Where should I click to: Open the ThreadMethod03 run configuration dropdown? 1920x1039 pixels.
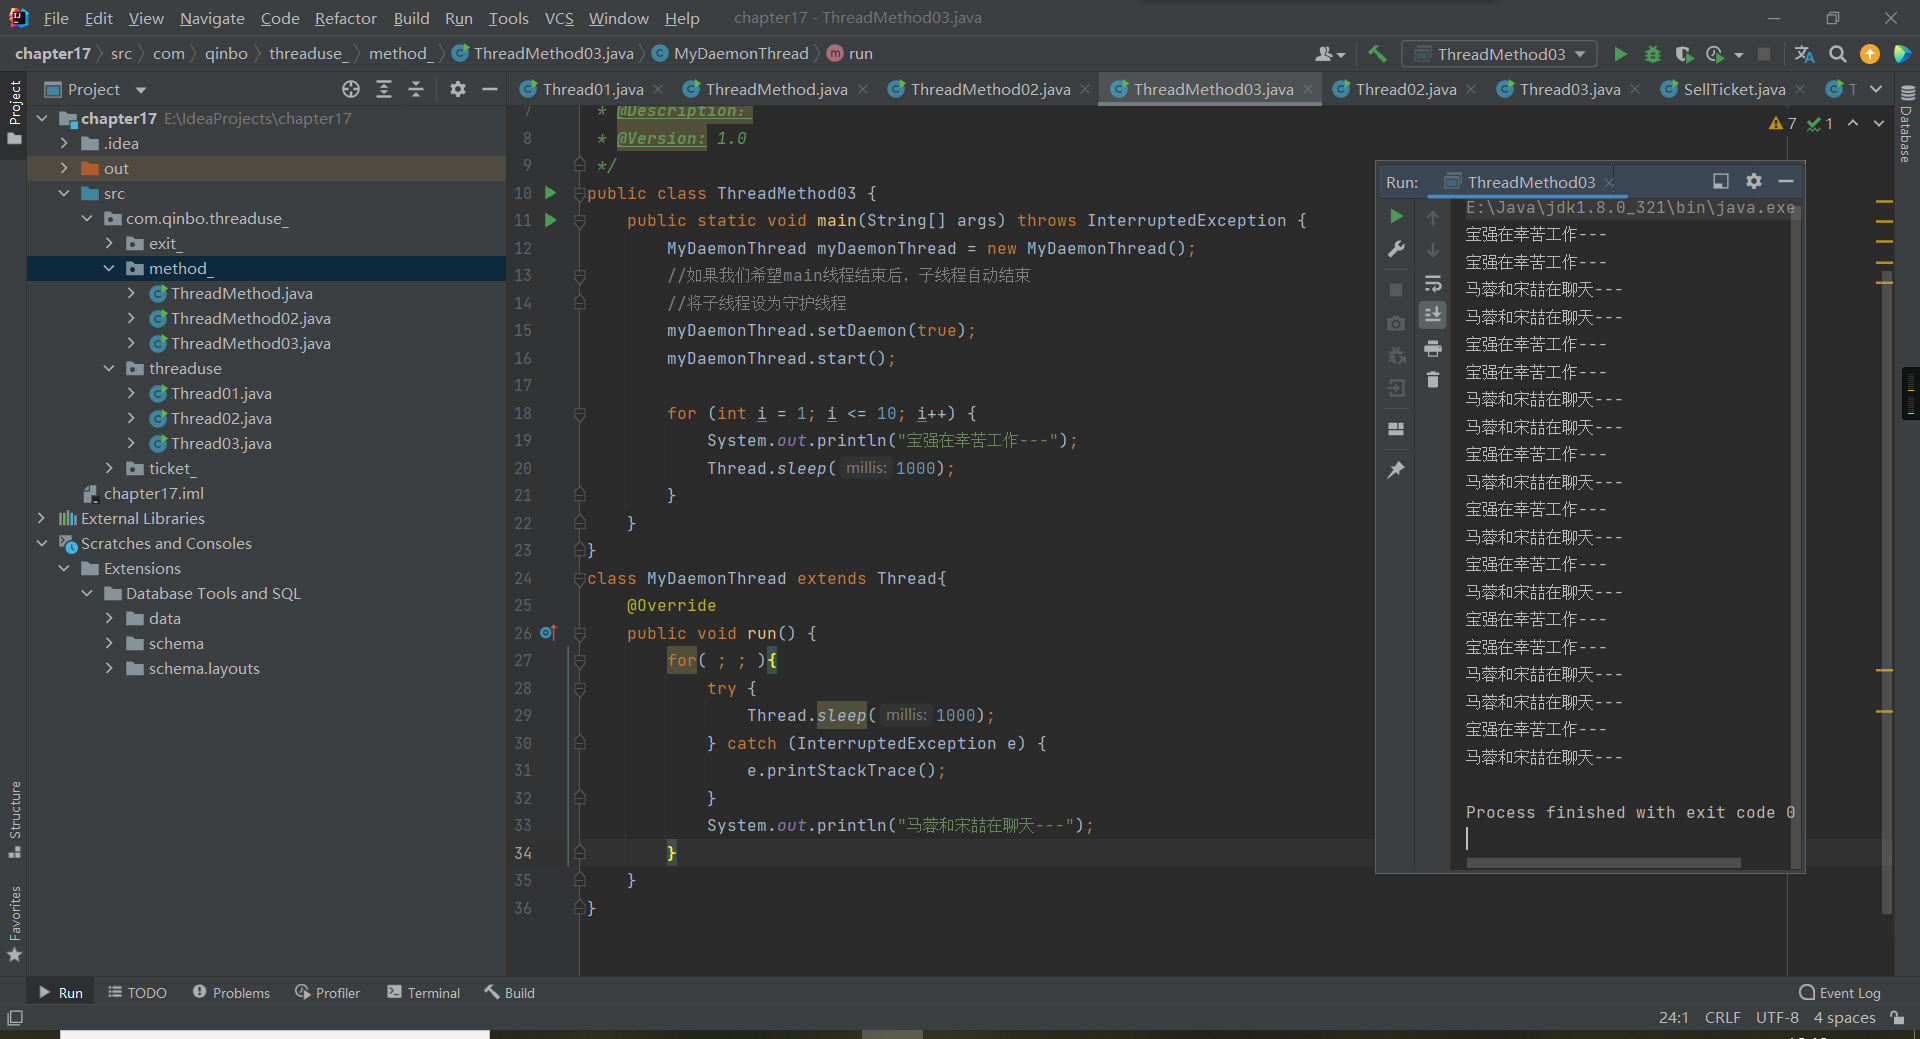click(x=1499, y=54)
